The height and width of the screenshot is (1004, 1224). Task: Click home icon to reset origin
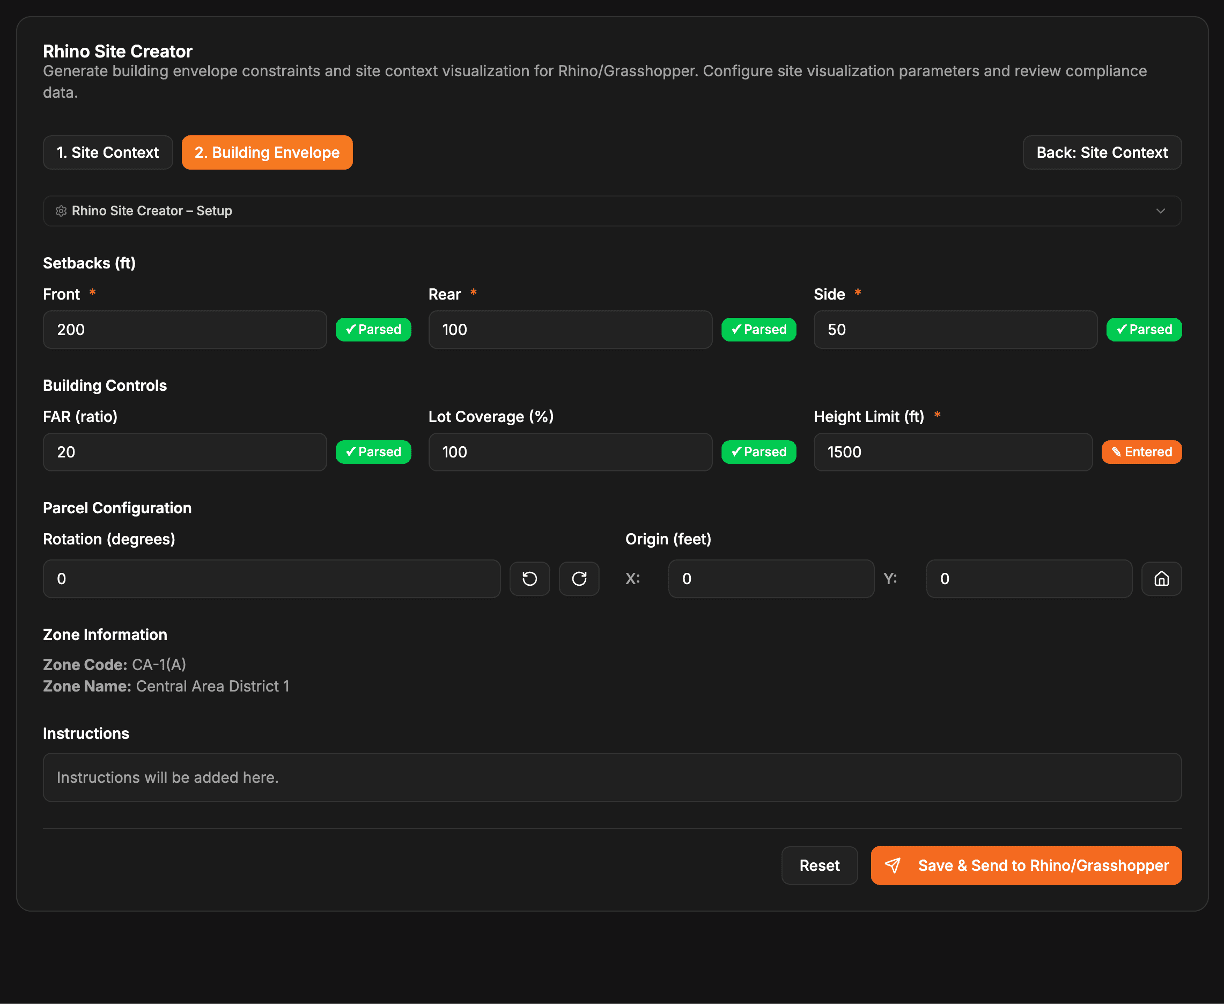coord(1161,579)
